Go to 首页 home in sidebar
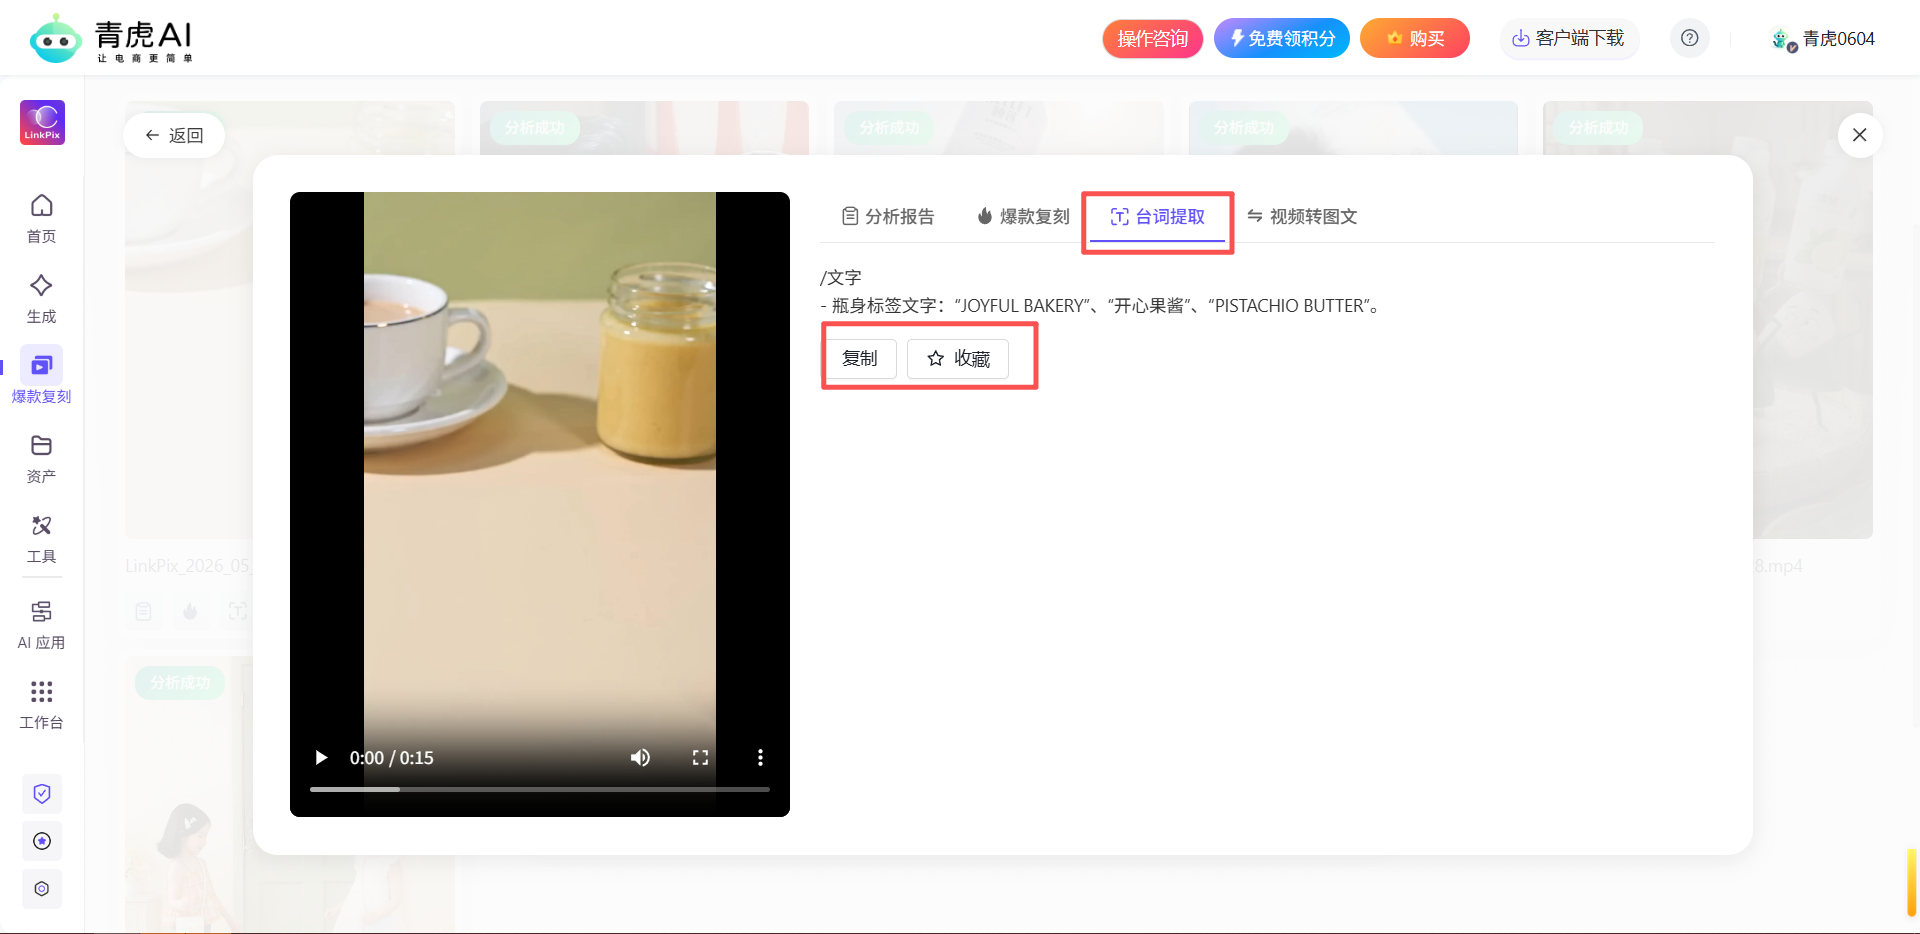Viewport: 1920px width, 934px height. pos(41,218)
